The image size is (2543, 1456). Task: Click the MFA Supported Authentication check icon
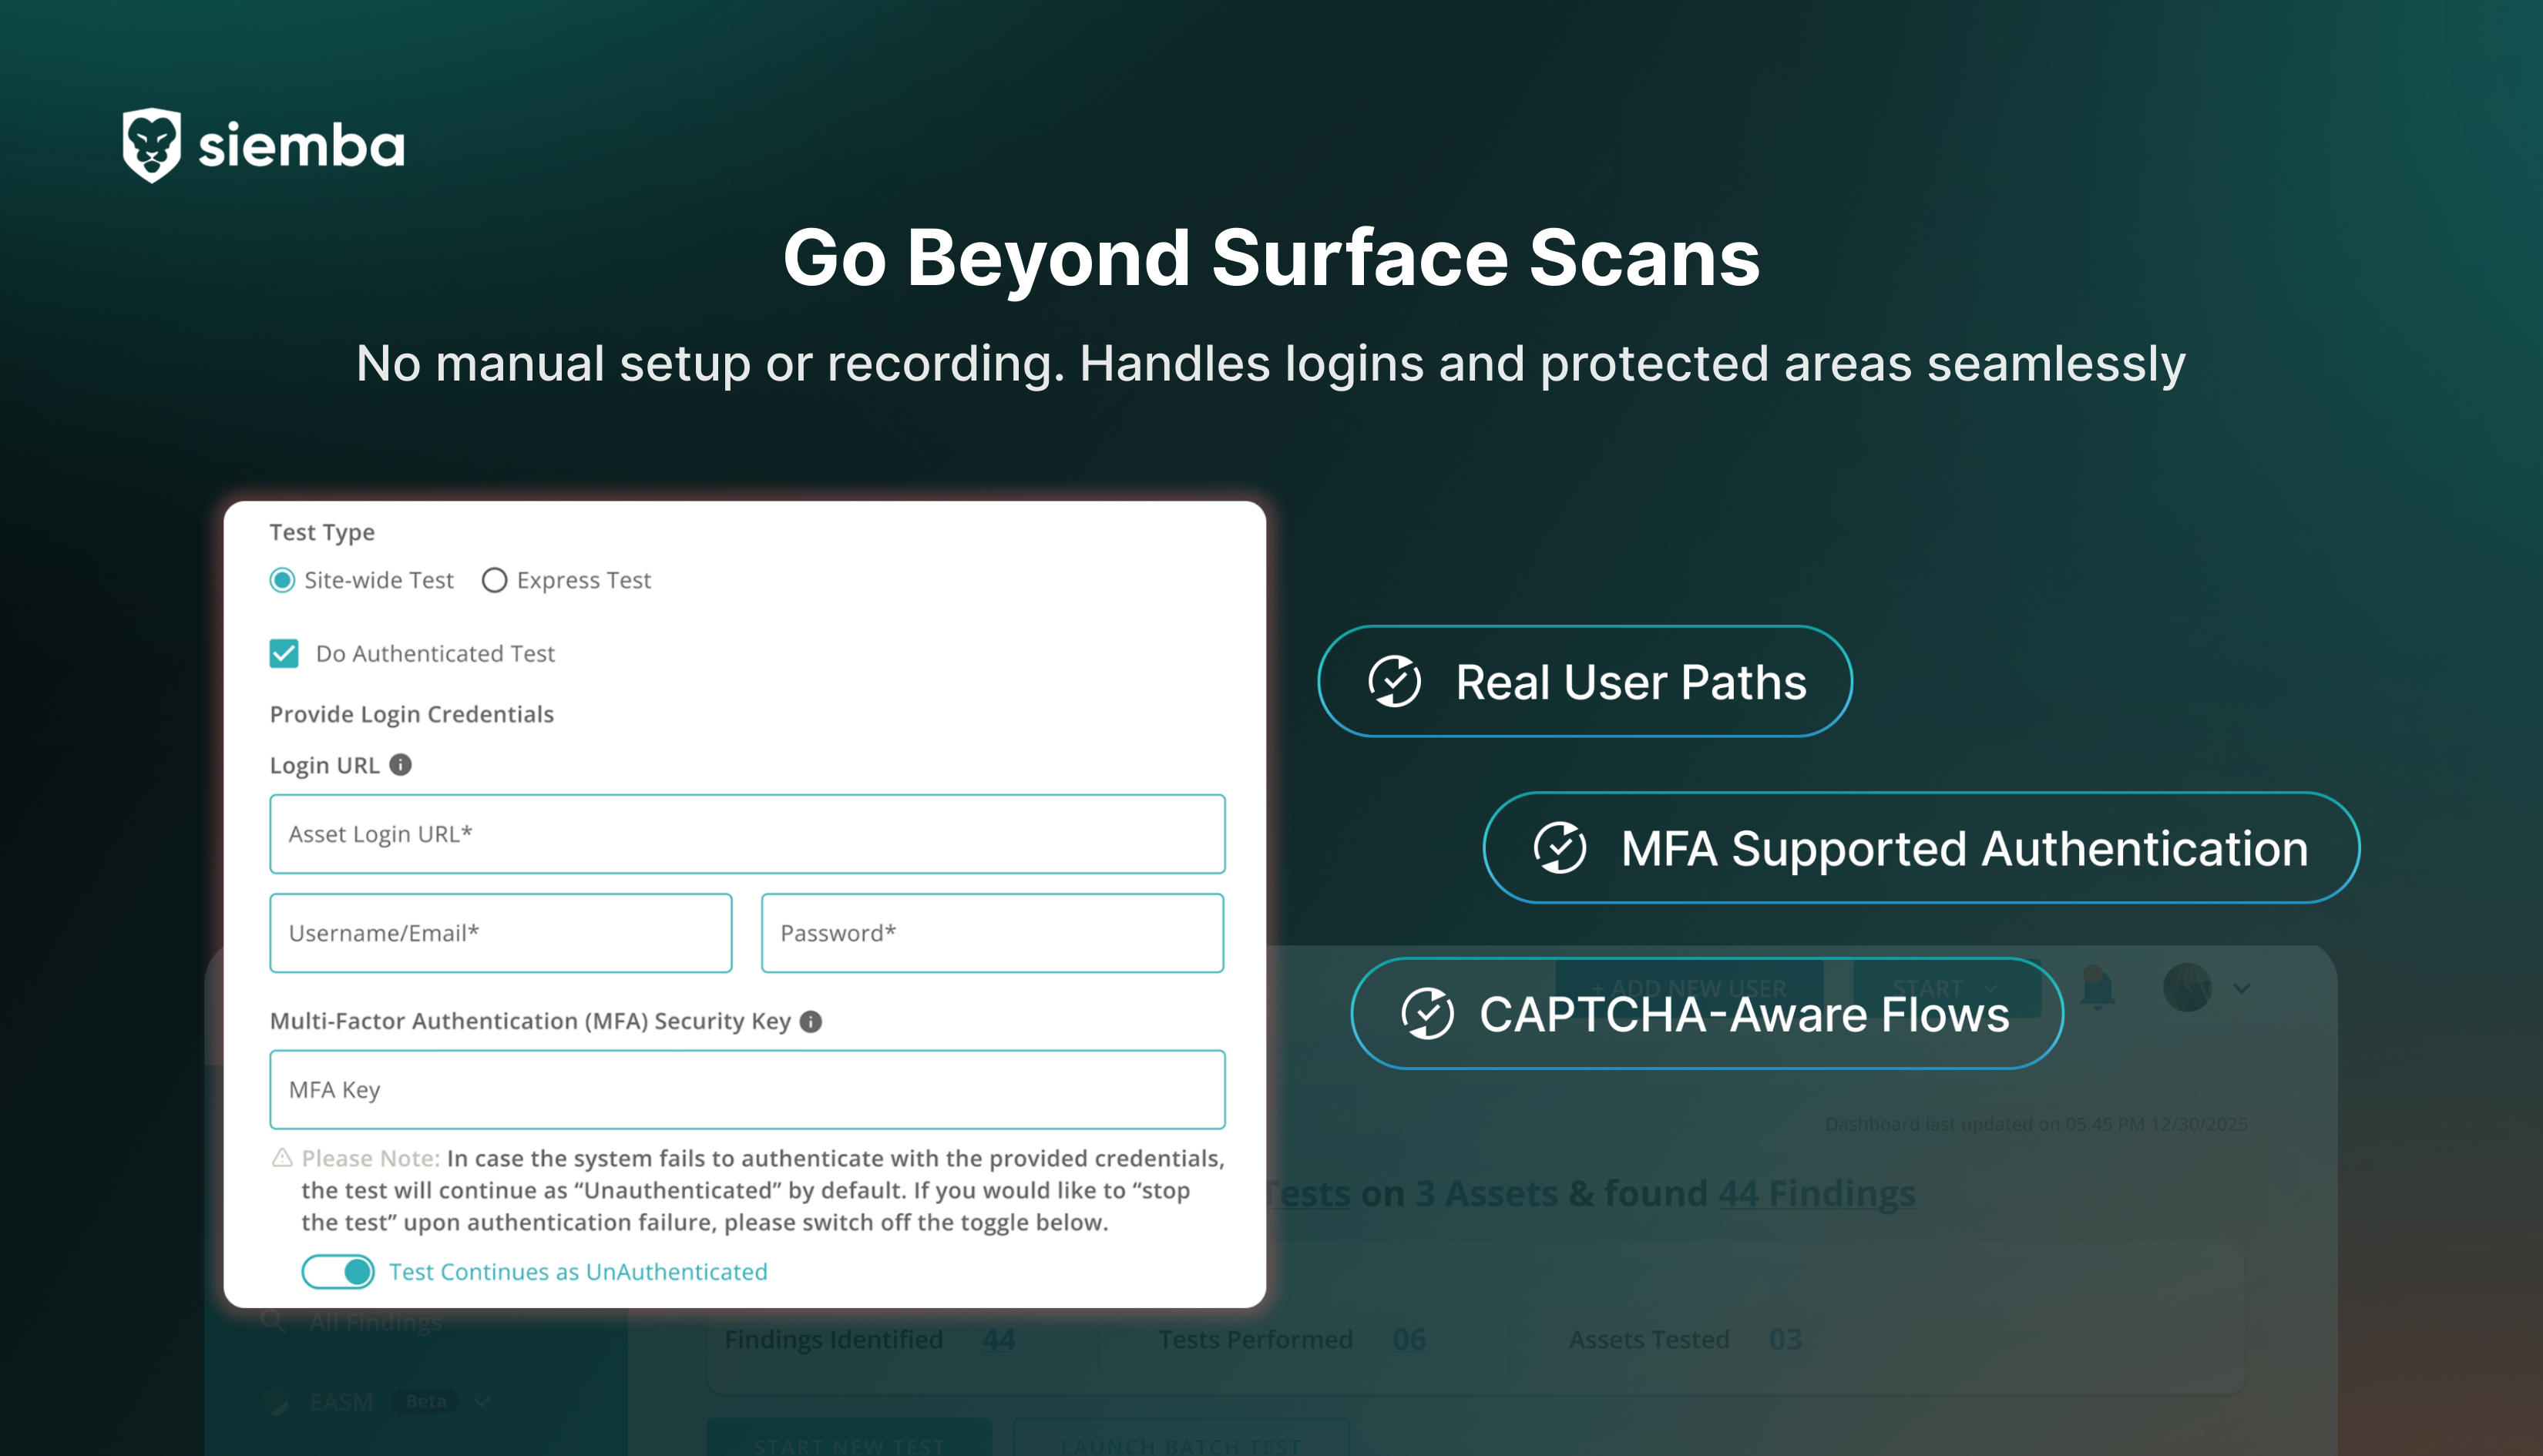point(1559,848)
